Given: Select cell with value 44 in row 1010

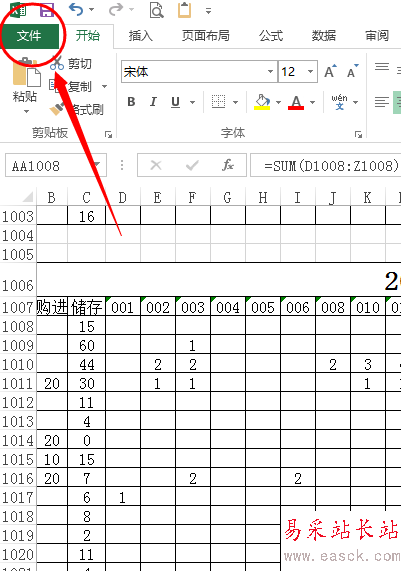Looking at the screenshot, I should point(86,364).
